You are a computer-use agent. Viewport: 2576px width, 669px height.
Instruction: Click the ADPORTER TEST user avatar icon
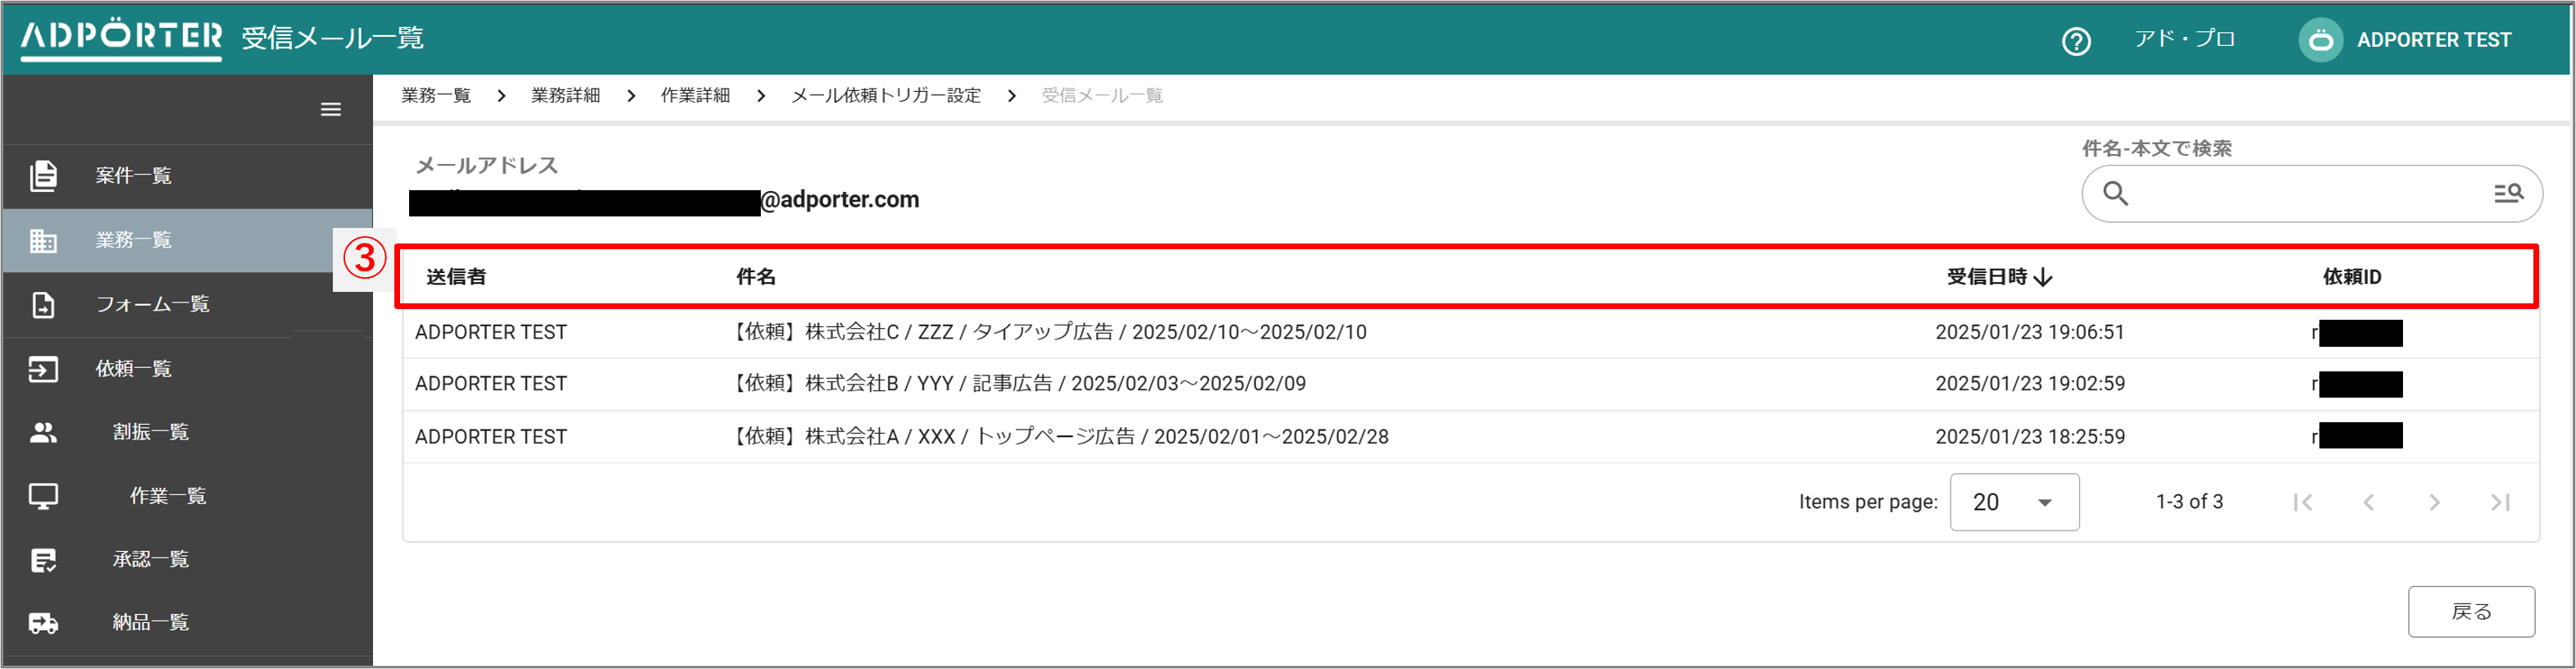point(2321,40)
